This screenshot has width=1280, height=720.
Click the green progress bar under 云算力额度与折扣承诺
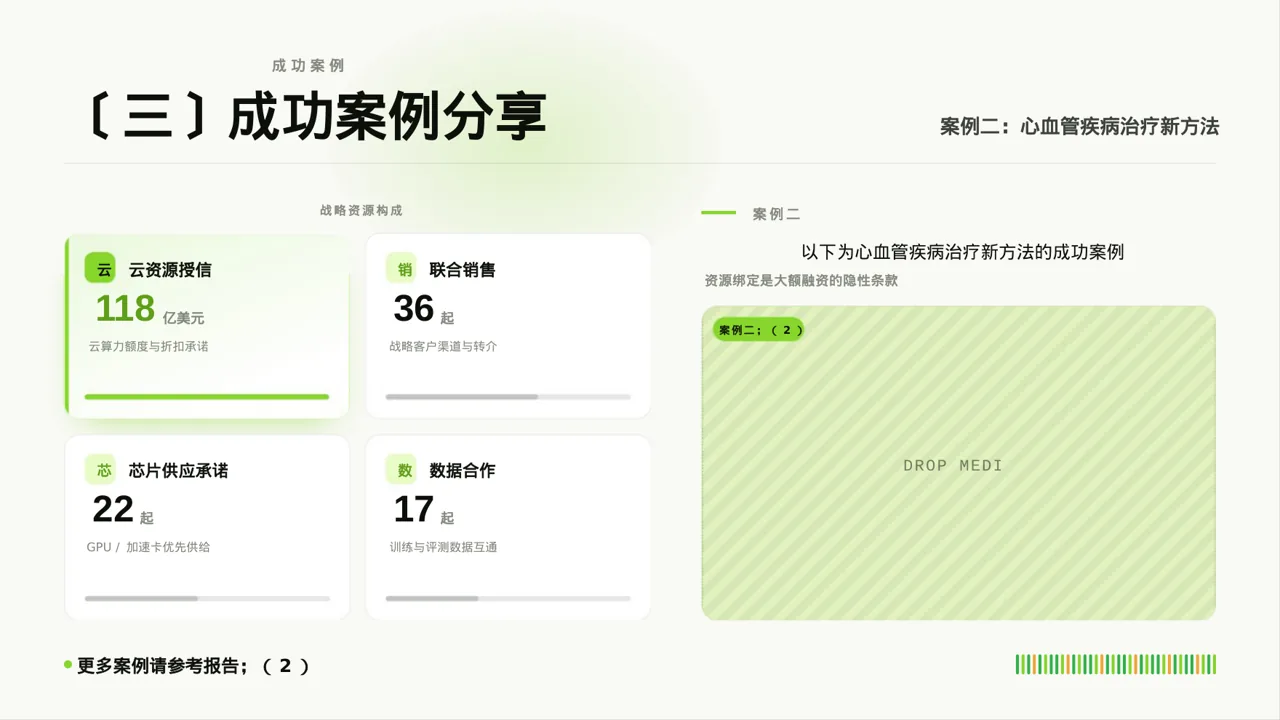click(207, 397)
